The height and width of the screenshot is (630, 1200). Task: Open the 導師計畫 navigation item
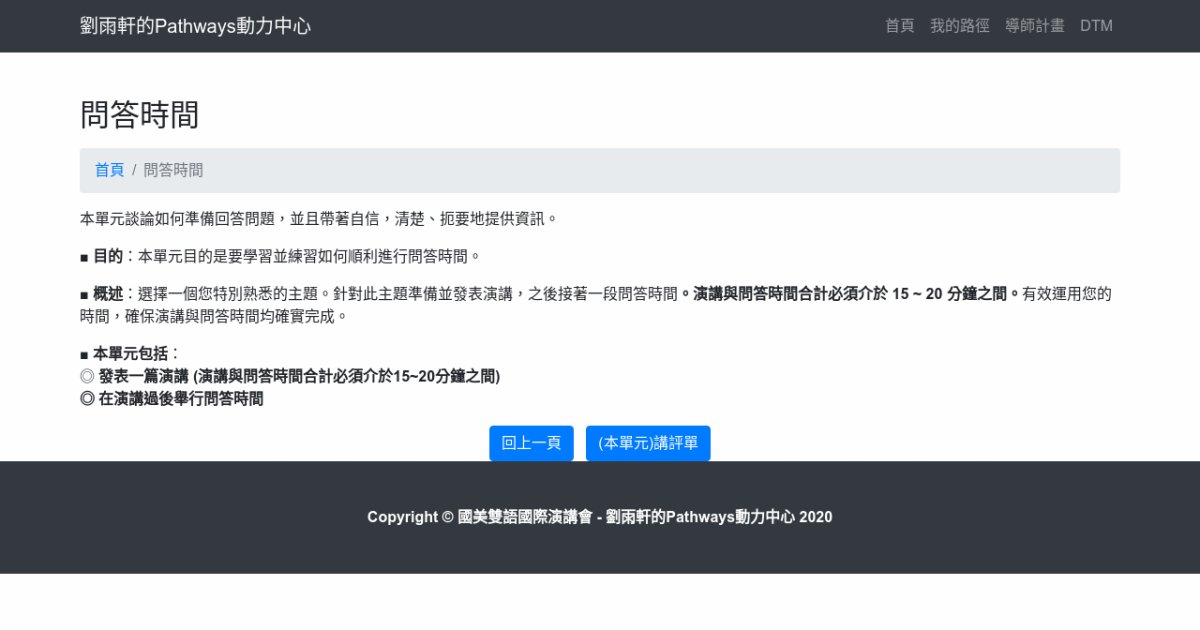pyautogui.click(x=1034, y=26)
